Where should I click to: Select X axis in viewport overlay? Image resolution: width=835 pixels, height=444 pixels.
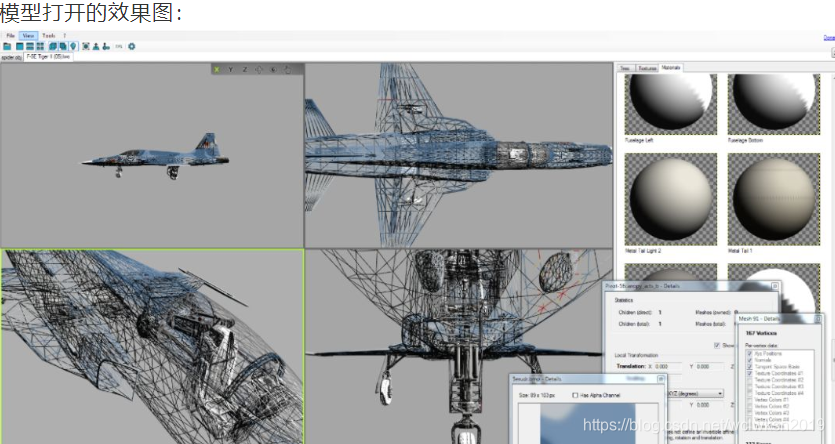click(217, 69)
